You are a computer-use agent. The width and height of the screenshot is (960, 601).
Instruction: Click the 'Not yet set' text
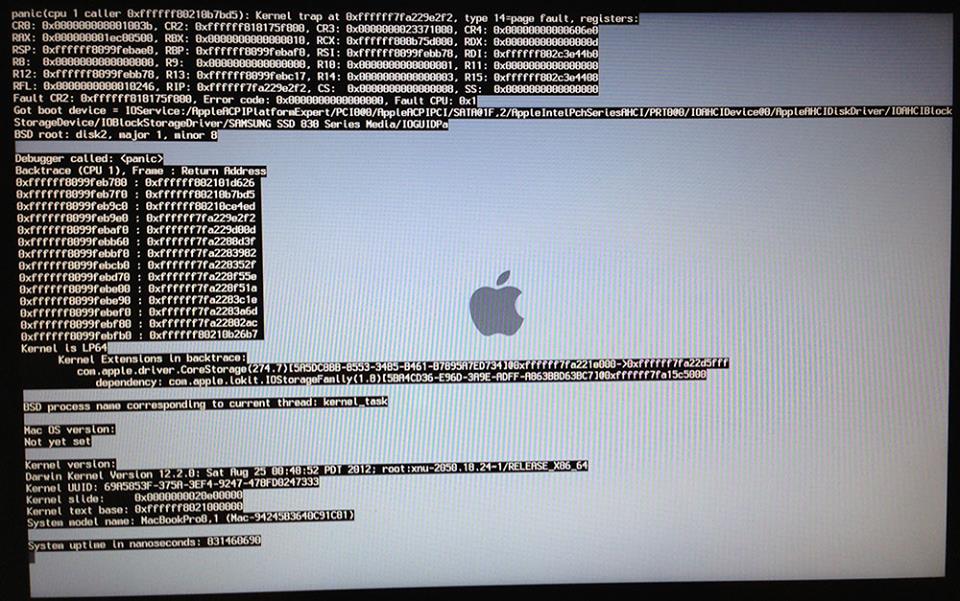click(x=58, y=441)
